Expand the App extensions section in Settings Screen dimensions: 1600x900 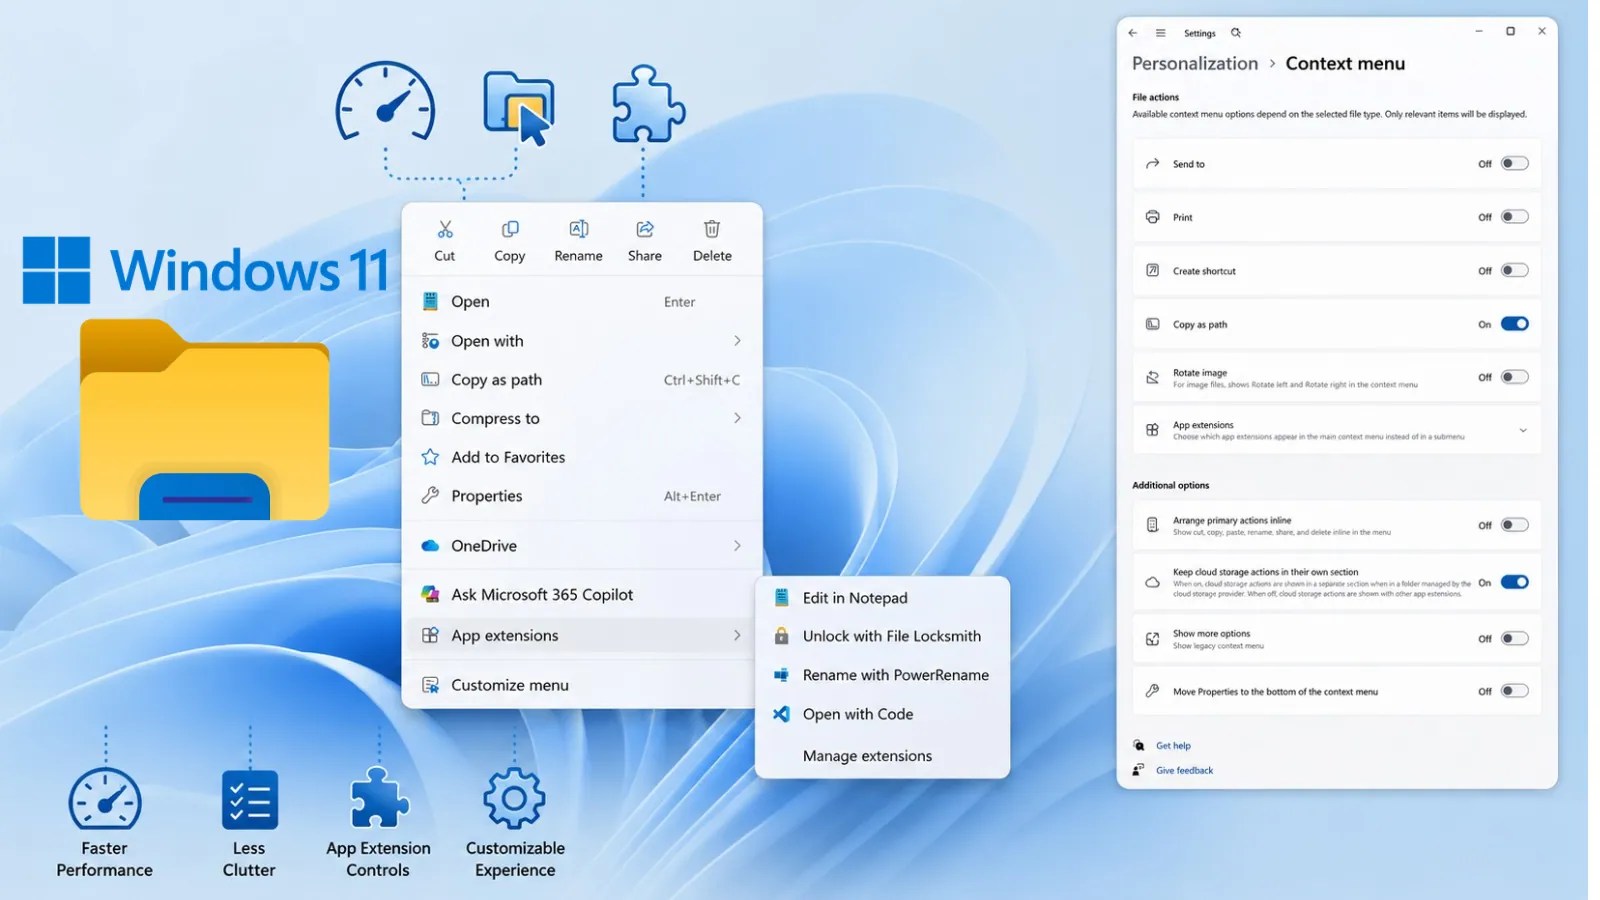[x=1523, y=431]
